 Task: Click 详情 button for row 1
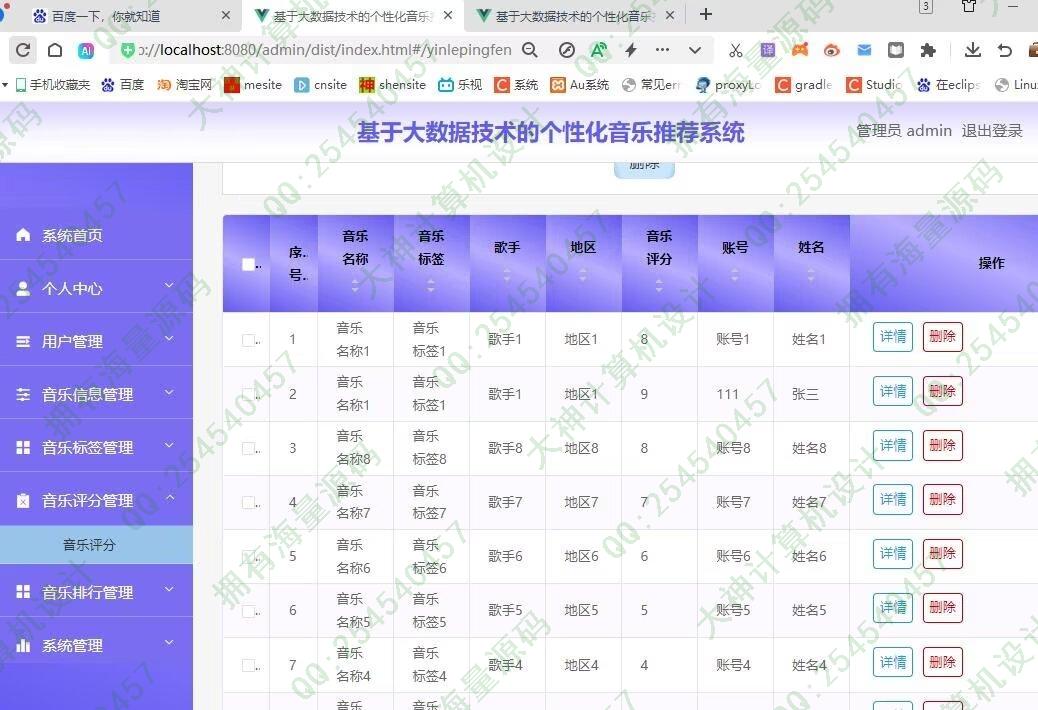tap(893, 337)
